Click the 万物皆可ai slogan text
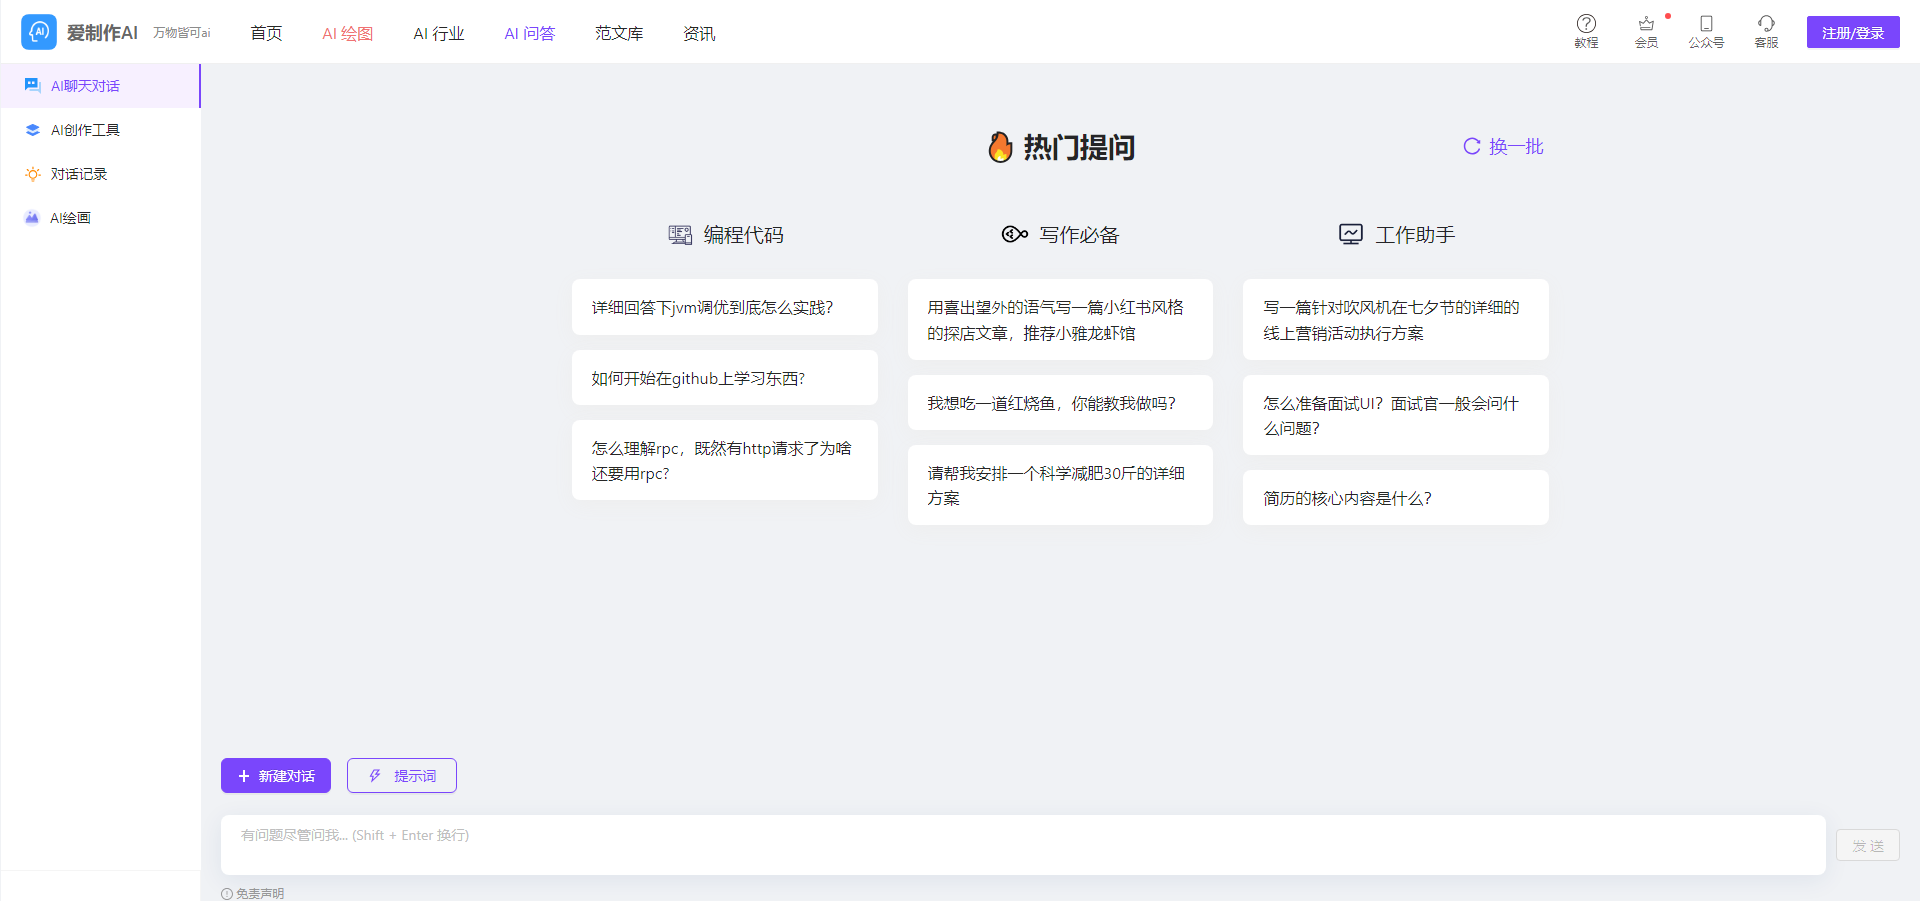 tap(182, 33)
